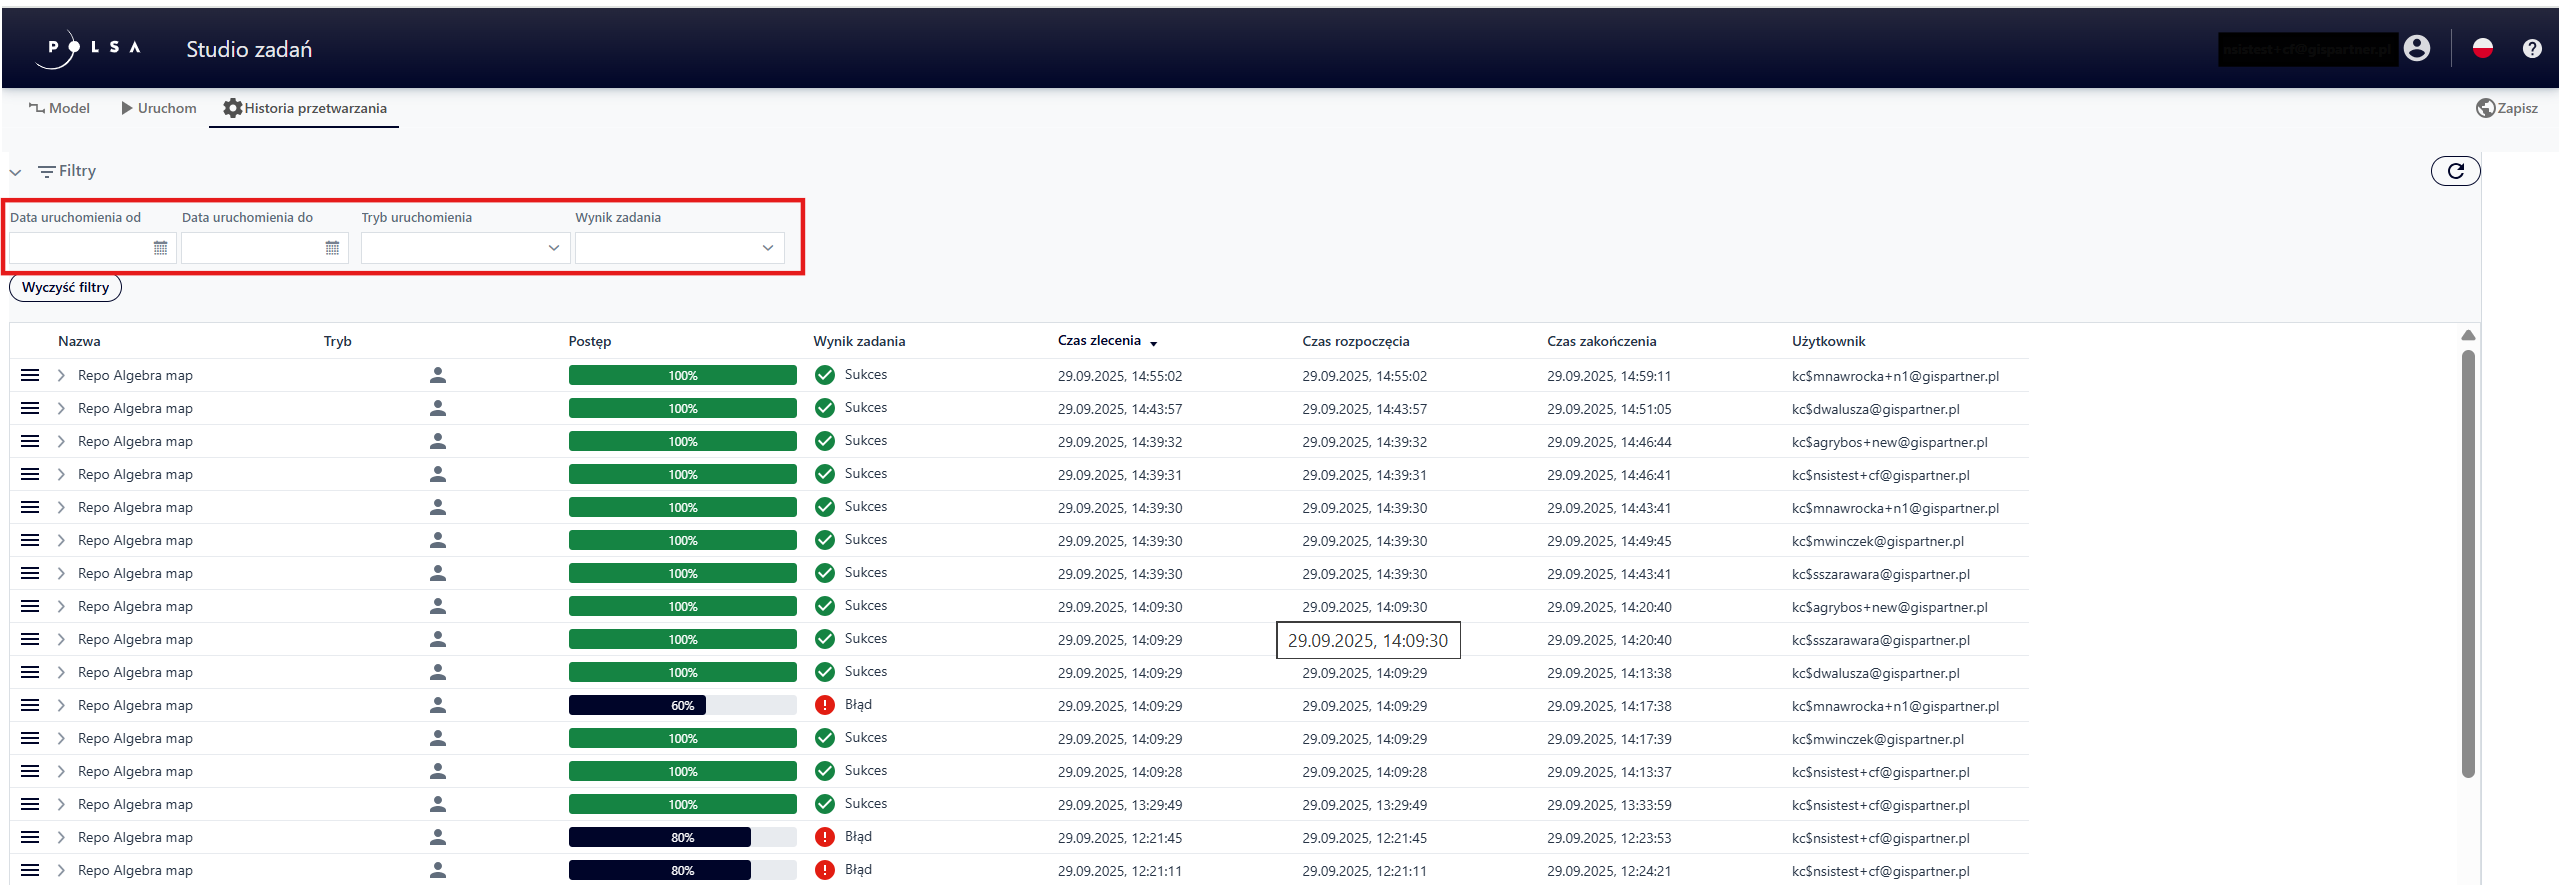
Task: Click the red error icon at 60% row
Action: 824,705
